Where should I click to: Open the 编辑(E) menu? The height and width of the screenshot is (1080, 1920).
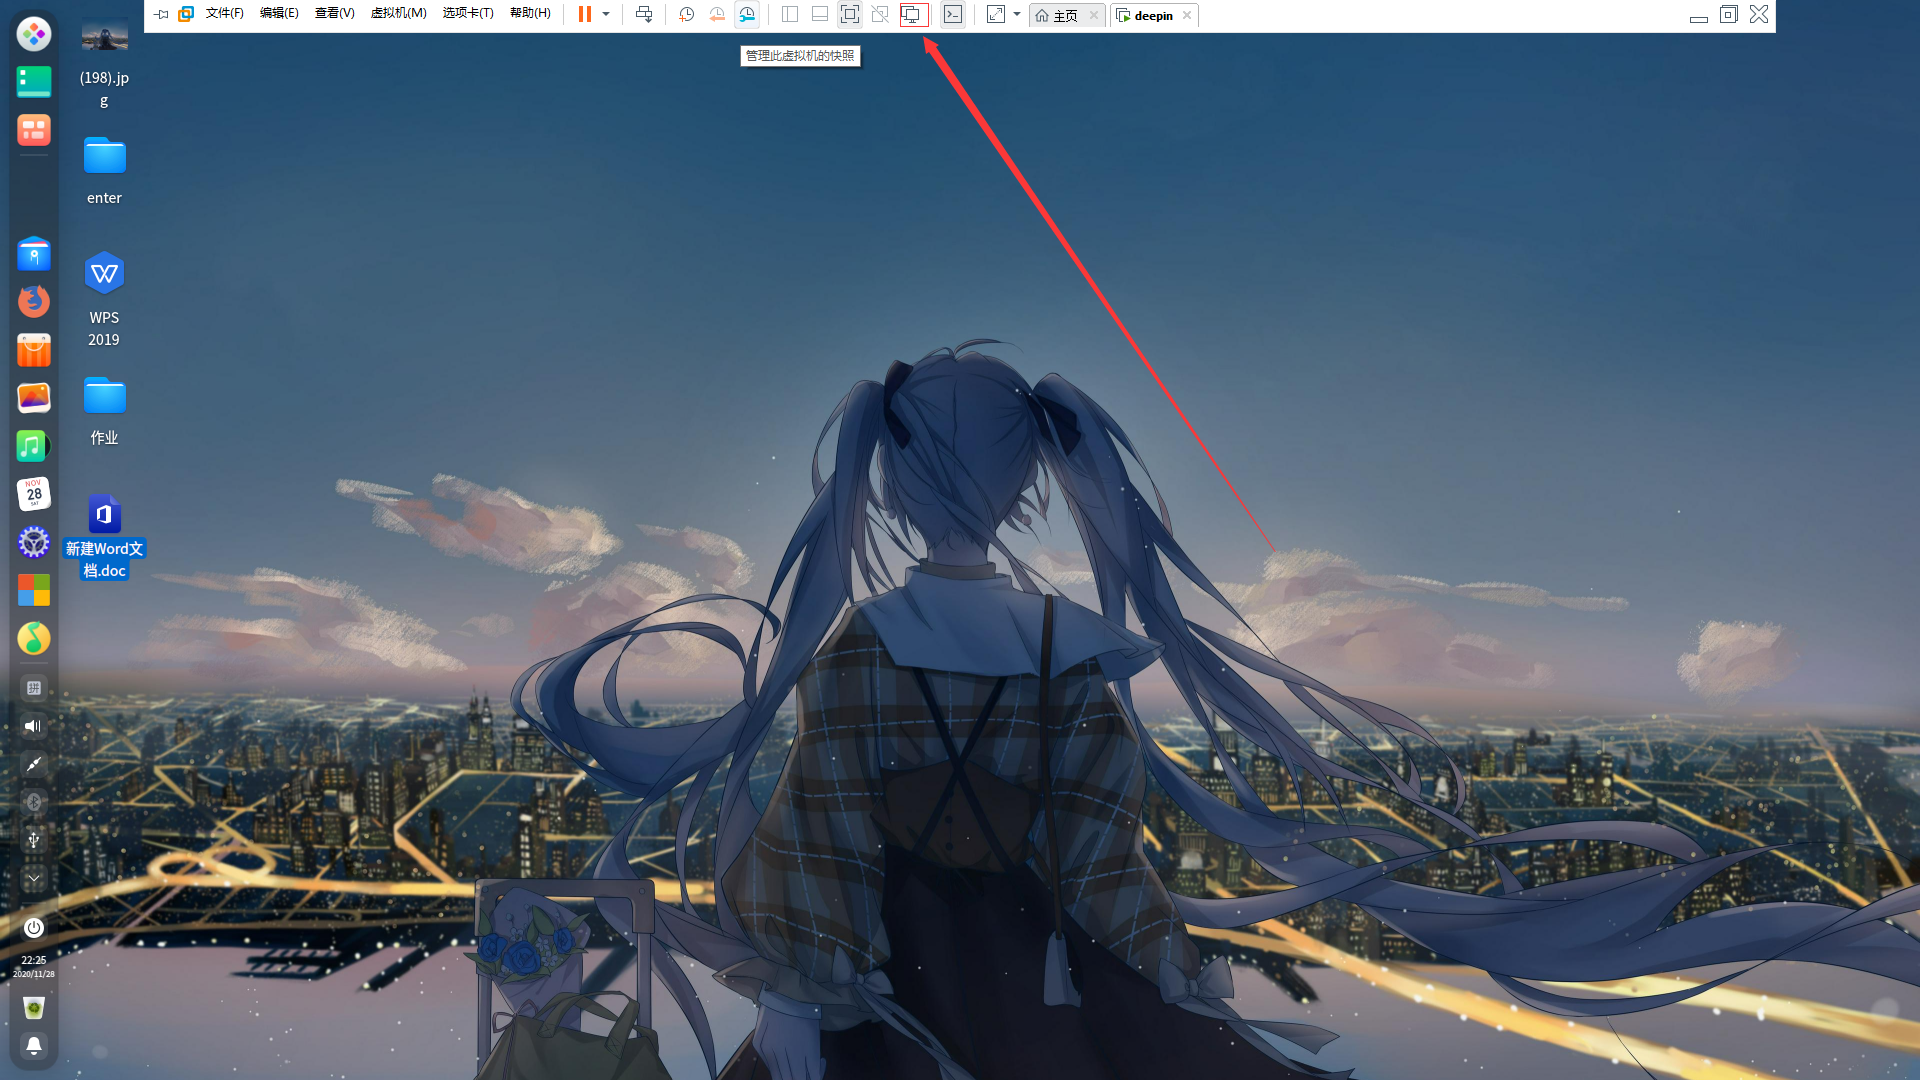[279, 14]
